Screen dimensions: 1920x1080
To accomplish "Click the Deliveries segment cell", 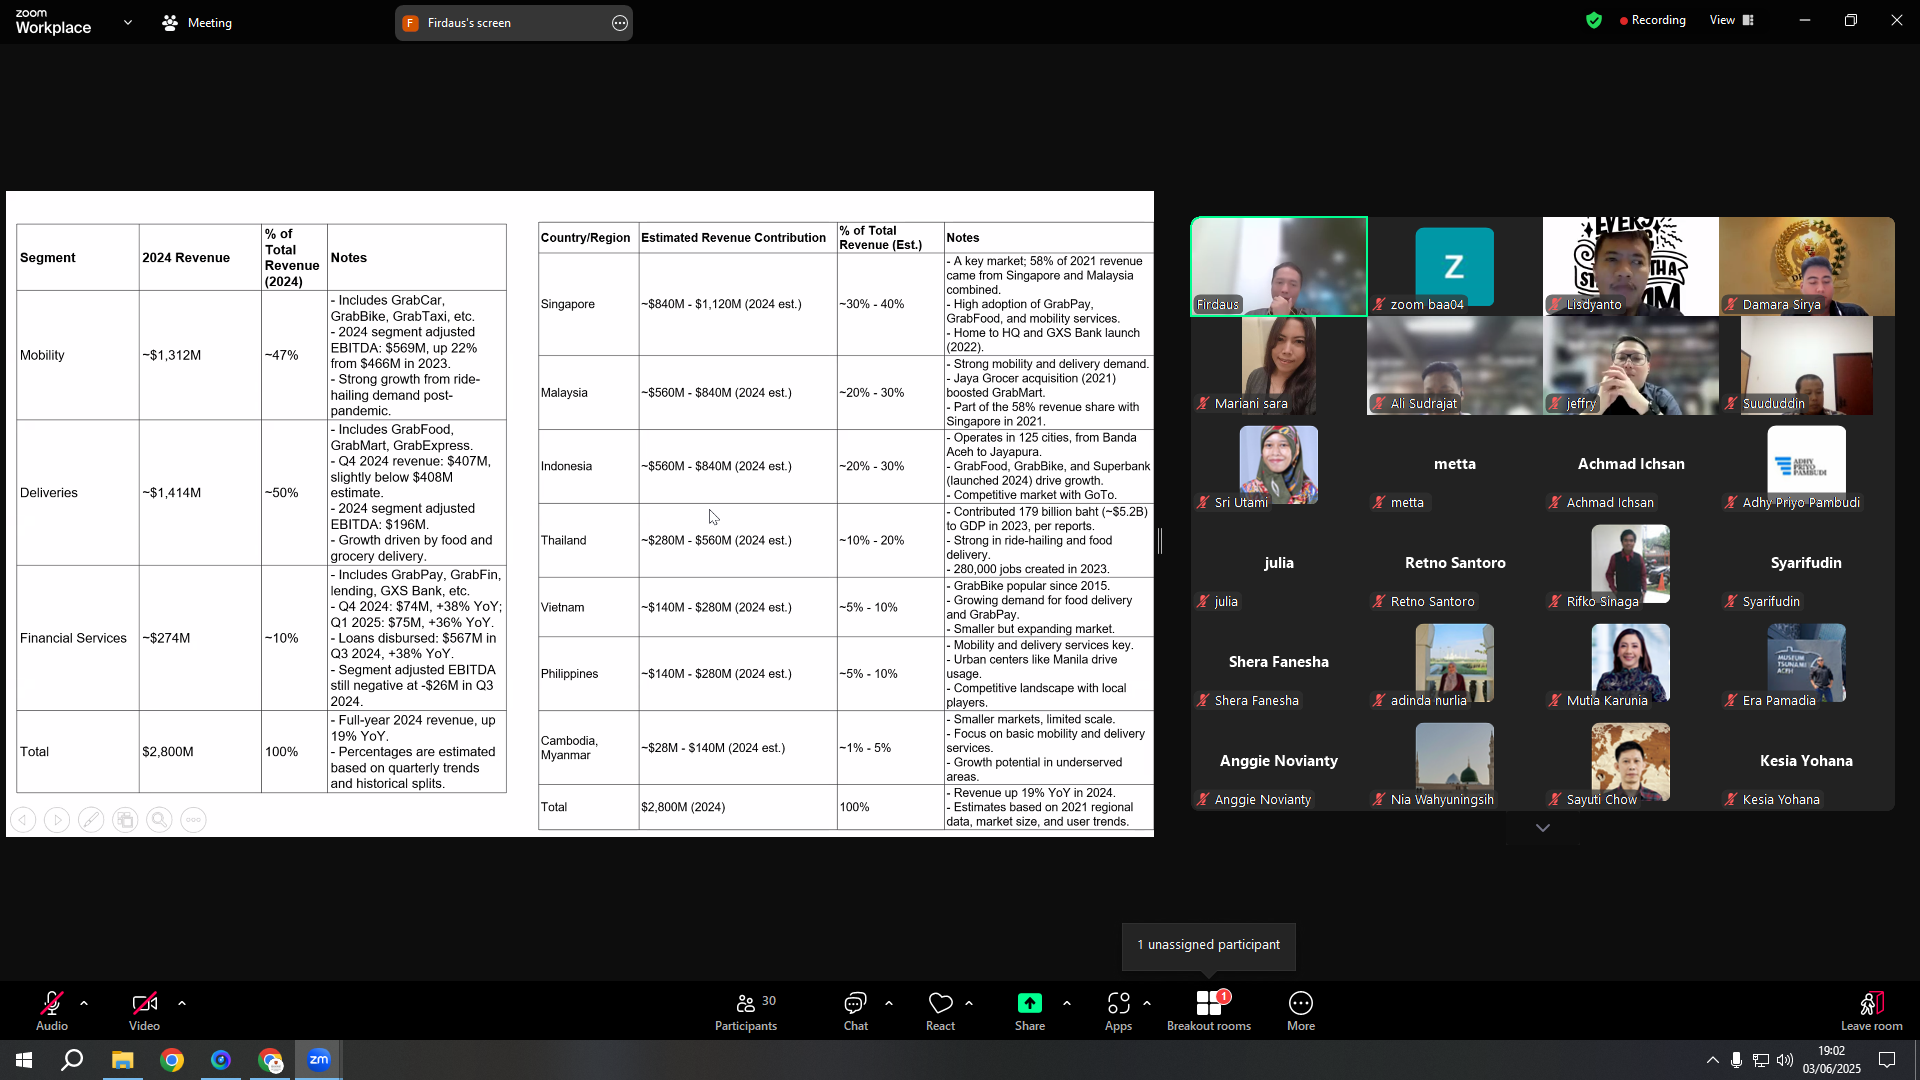I will click(x=78, y=493).
